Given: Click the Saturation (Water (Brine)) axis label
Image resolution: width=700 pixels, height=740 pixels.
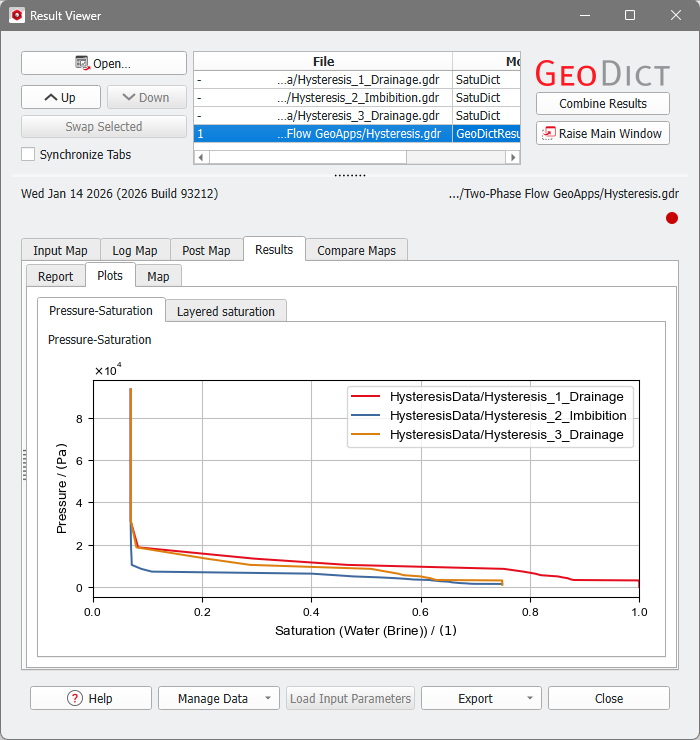Looking at the screenshot, I should click(x=366, y=631).
